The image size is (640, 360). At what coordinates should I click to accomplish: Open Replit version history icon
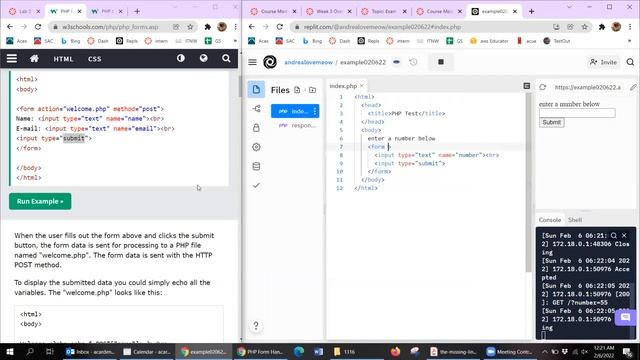pos(413,62)
